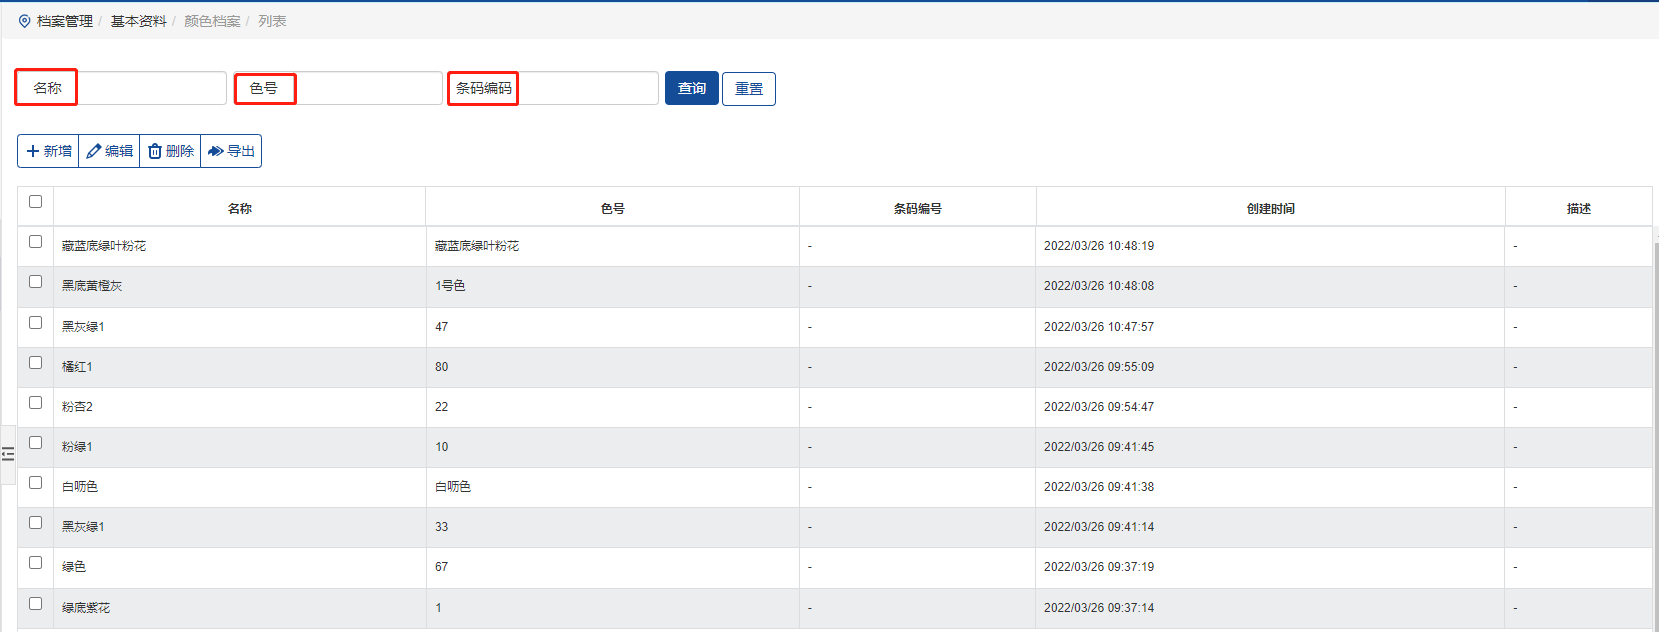Click the plus icon to add new color
Image resolution: width=1659 pixels, height=632 pixels.
(x=33, y=151)
